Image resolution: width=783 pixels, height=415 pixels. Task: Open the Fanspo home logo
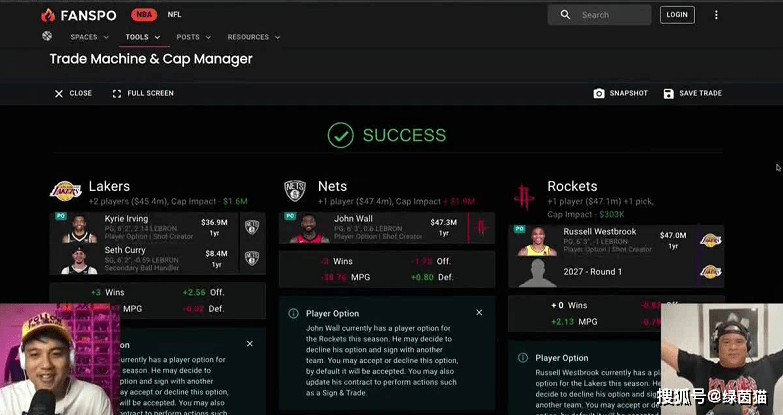tap(78, 15)
